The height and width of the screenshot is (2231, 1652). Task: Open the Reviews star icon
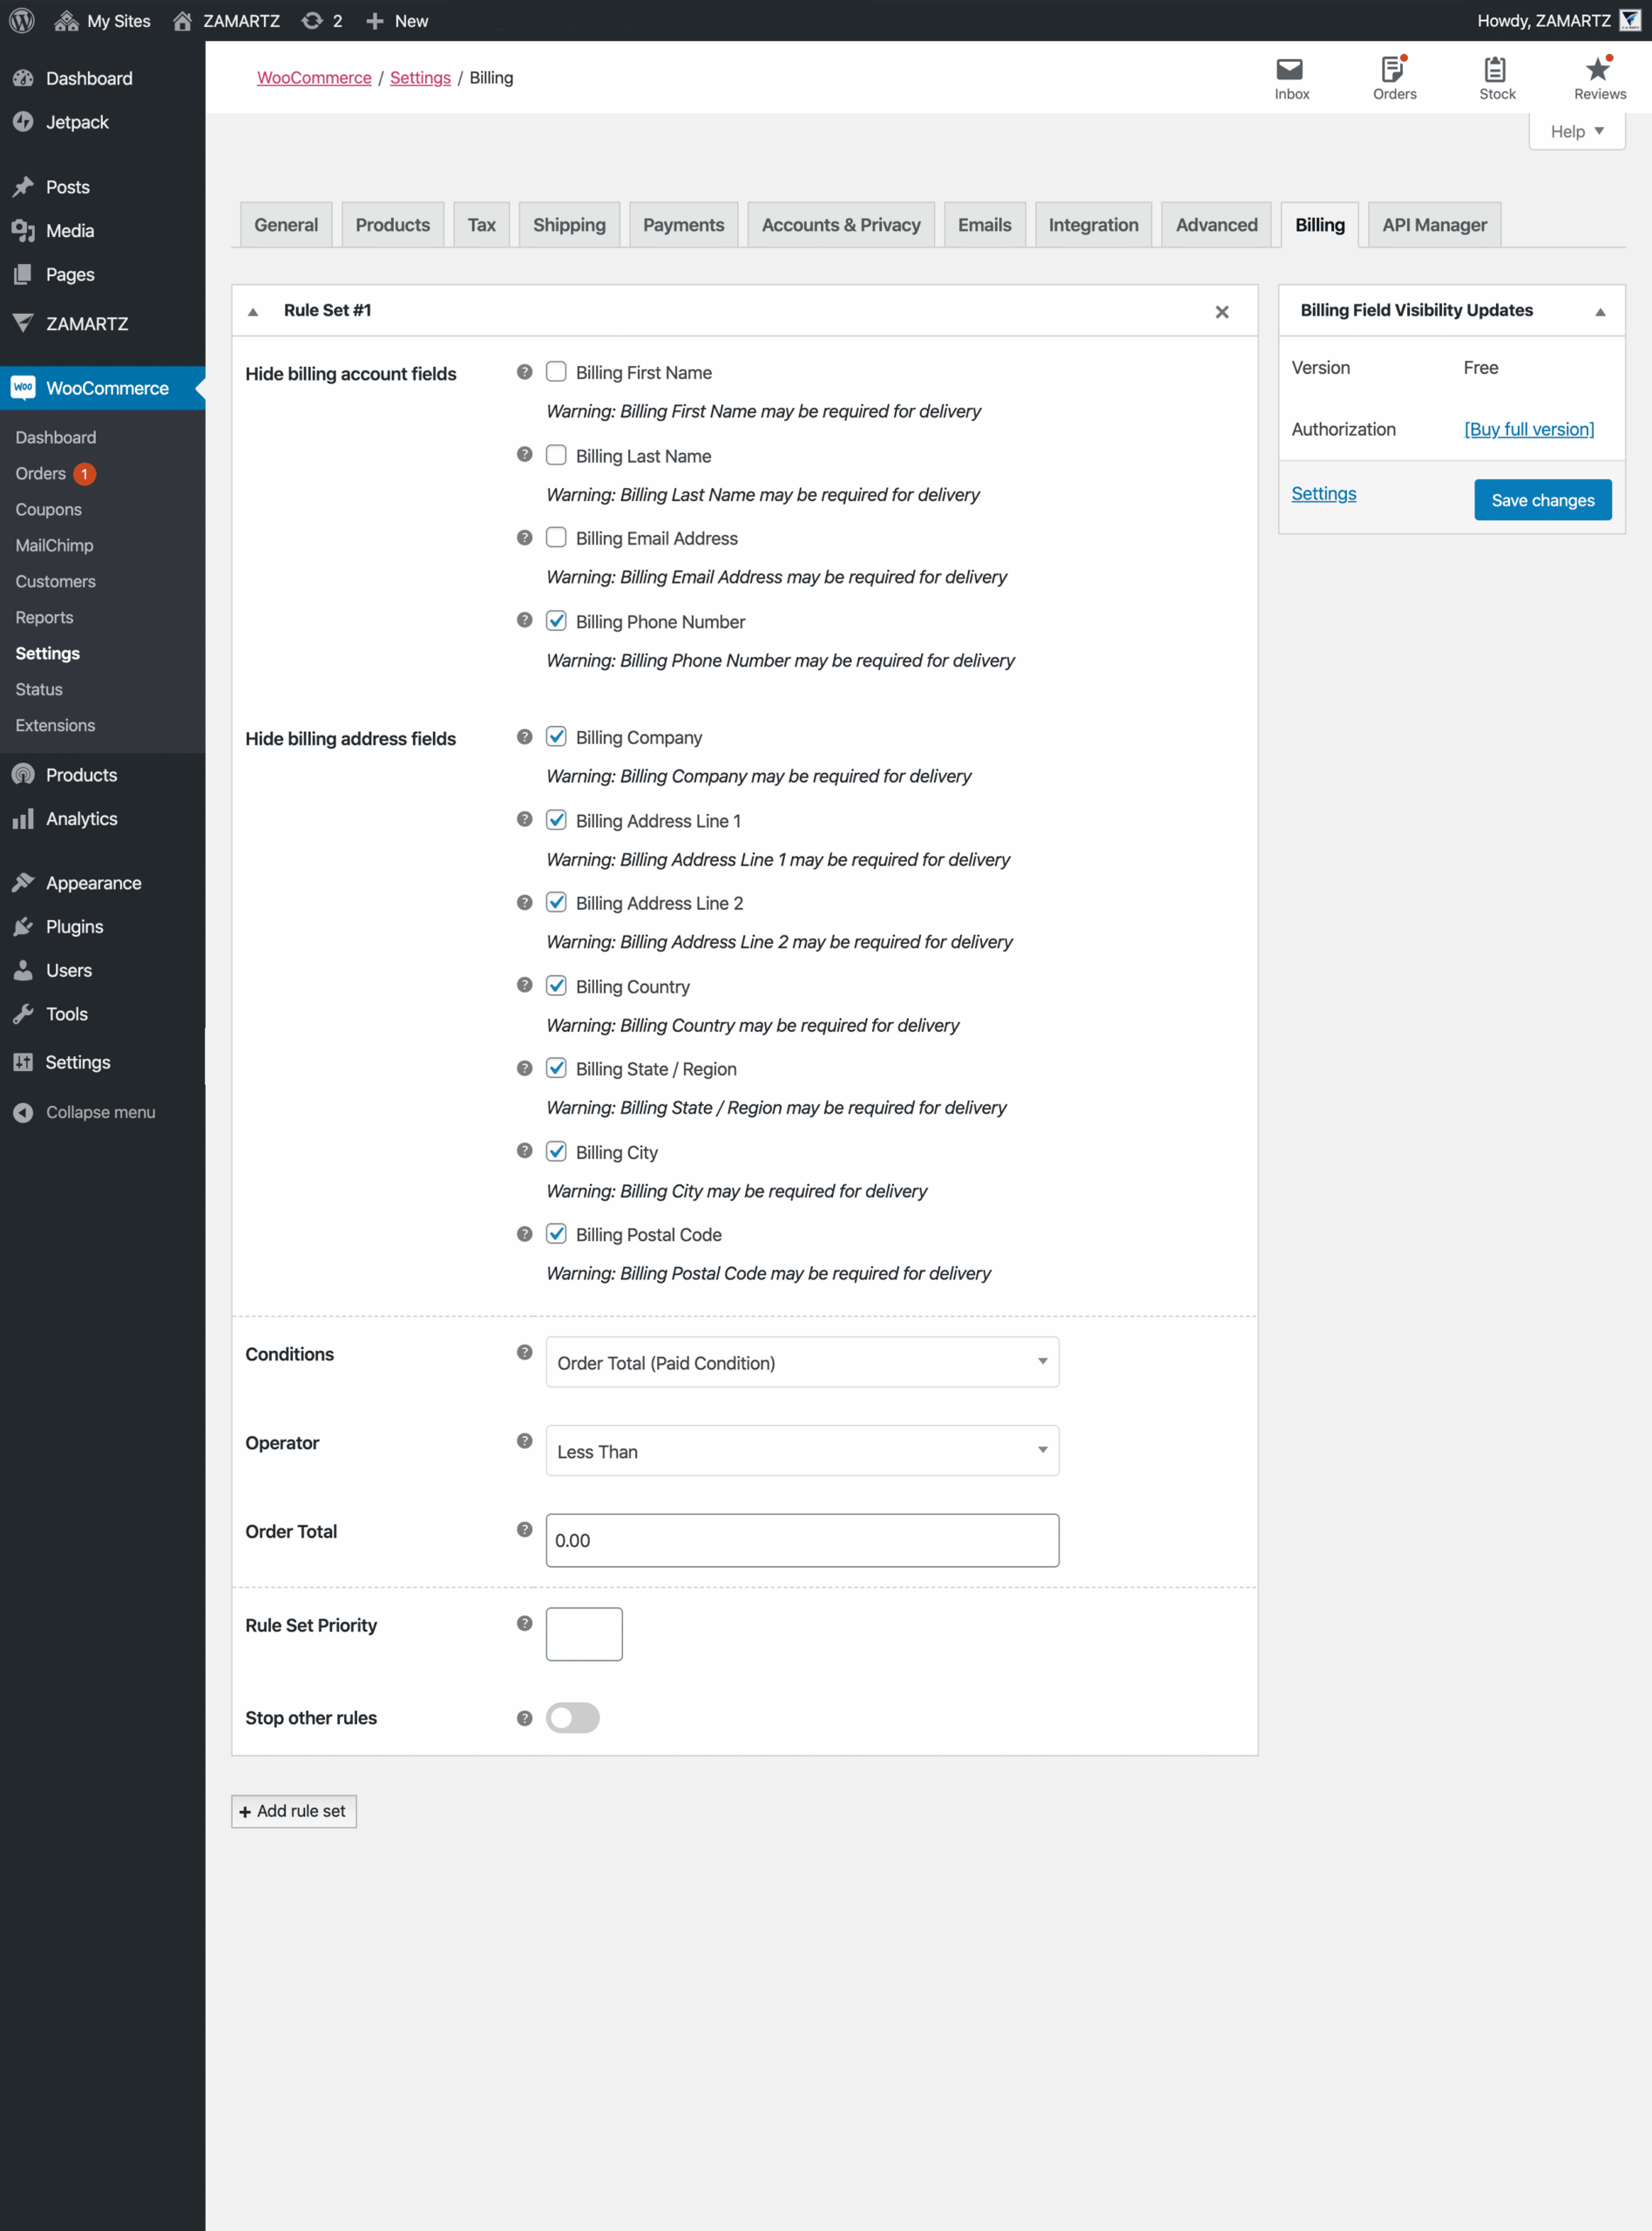click(x=1597, y=78)
